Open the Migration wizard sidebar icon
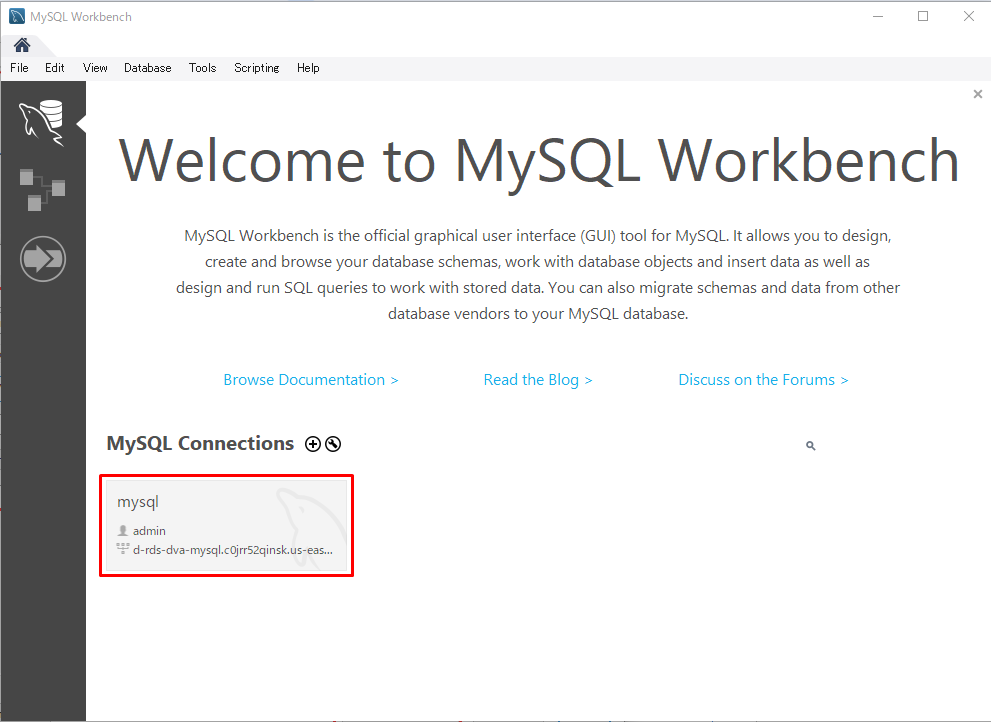Screen dimensions: 991x722 (x=42, y=260)
